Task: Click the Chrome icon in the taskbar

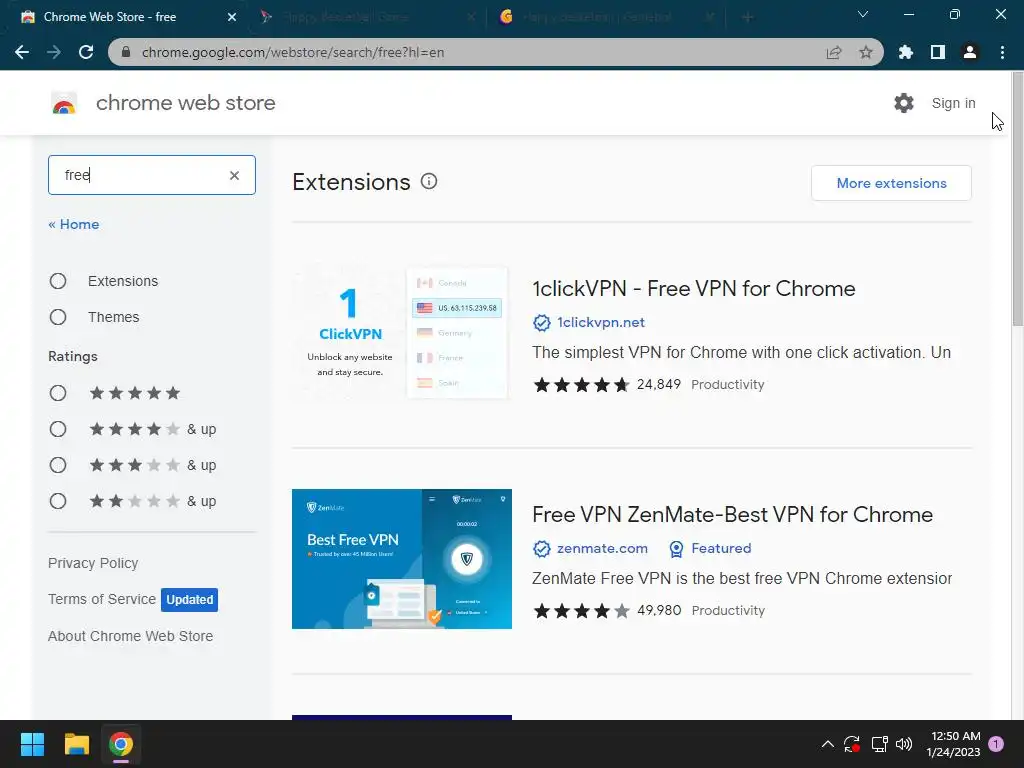Action: click(121, 744)
